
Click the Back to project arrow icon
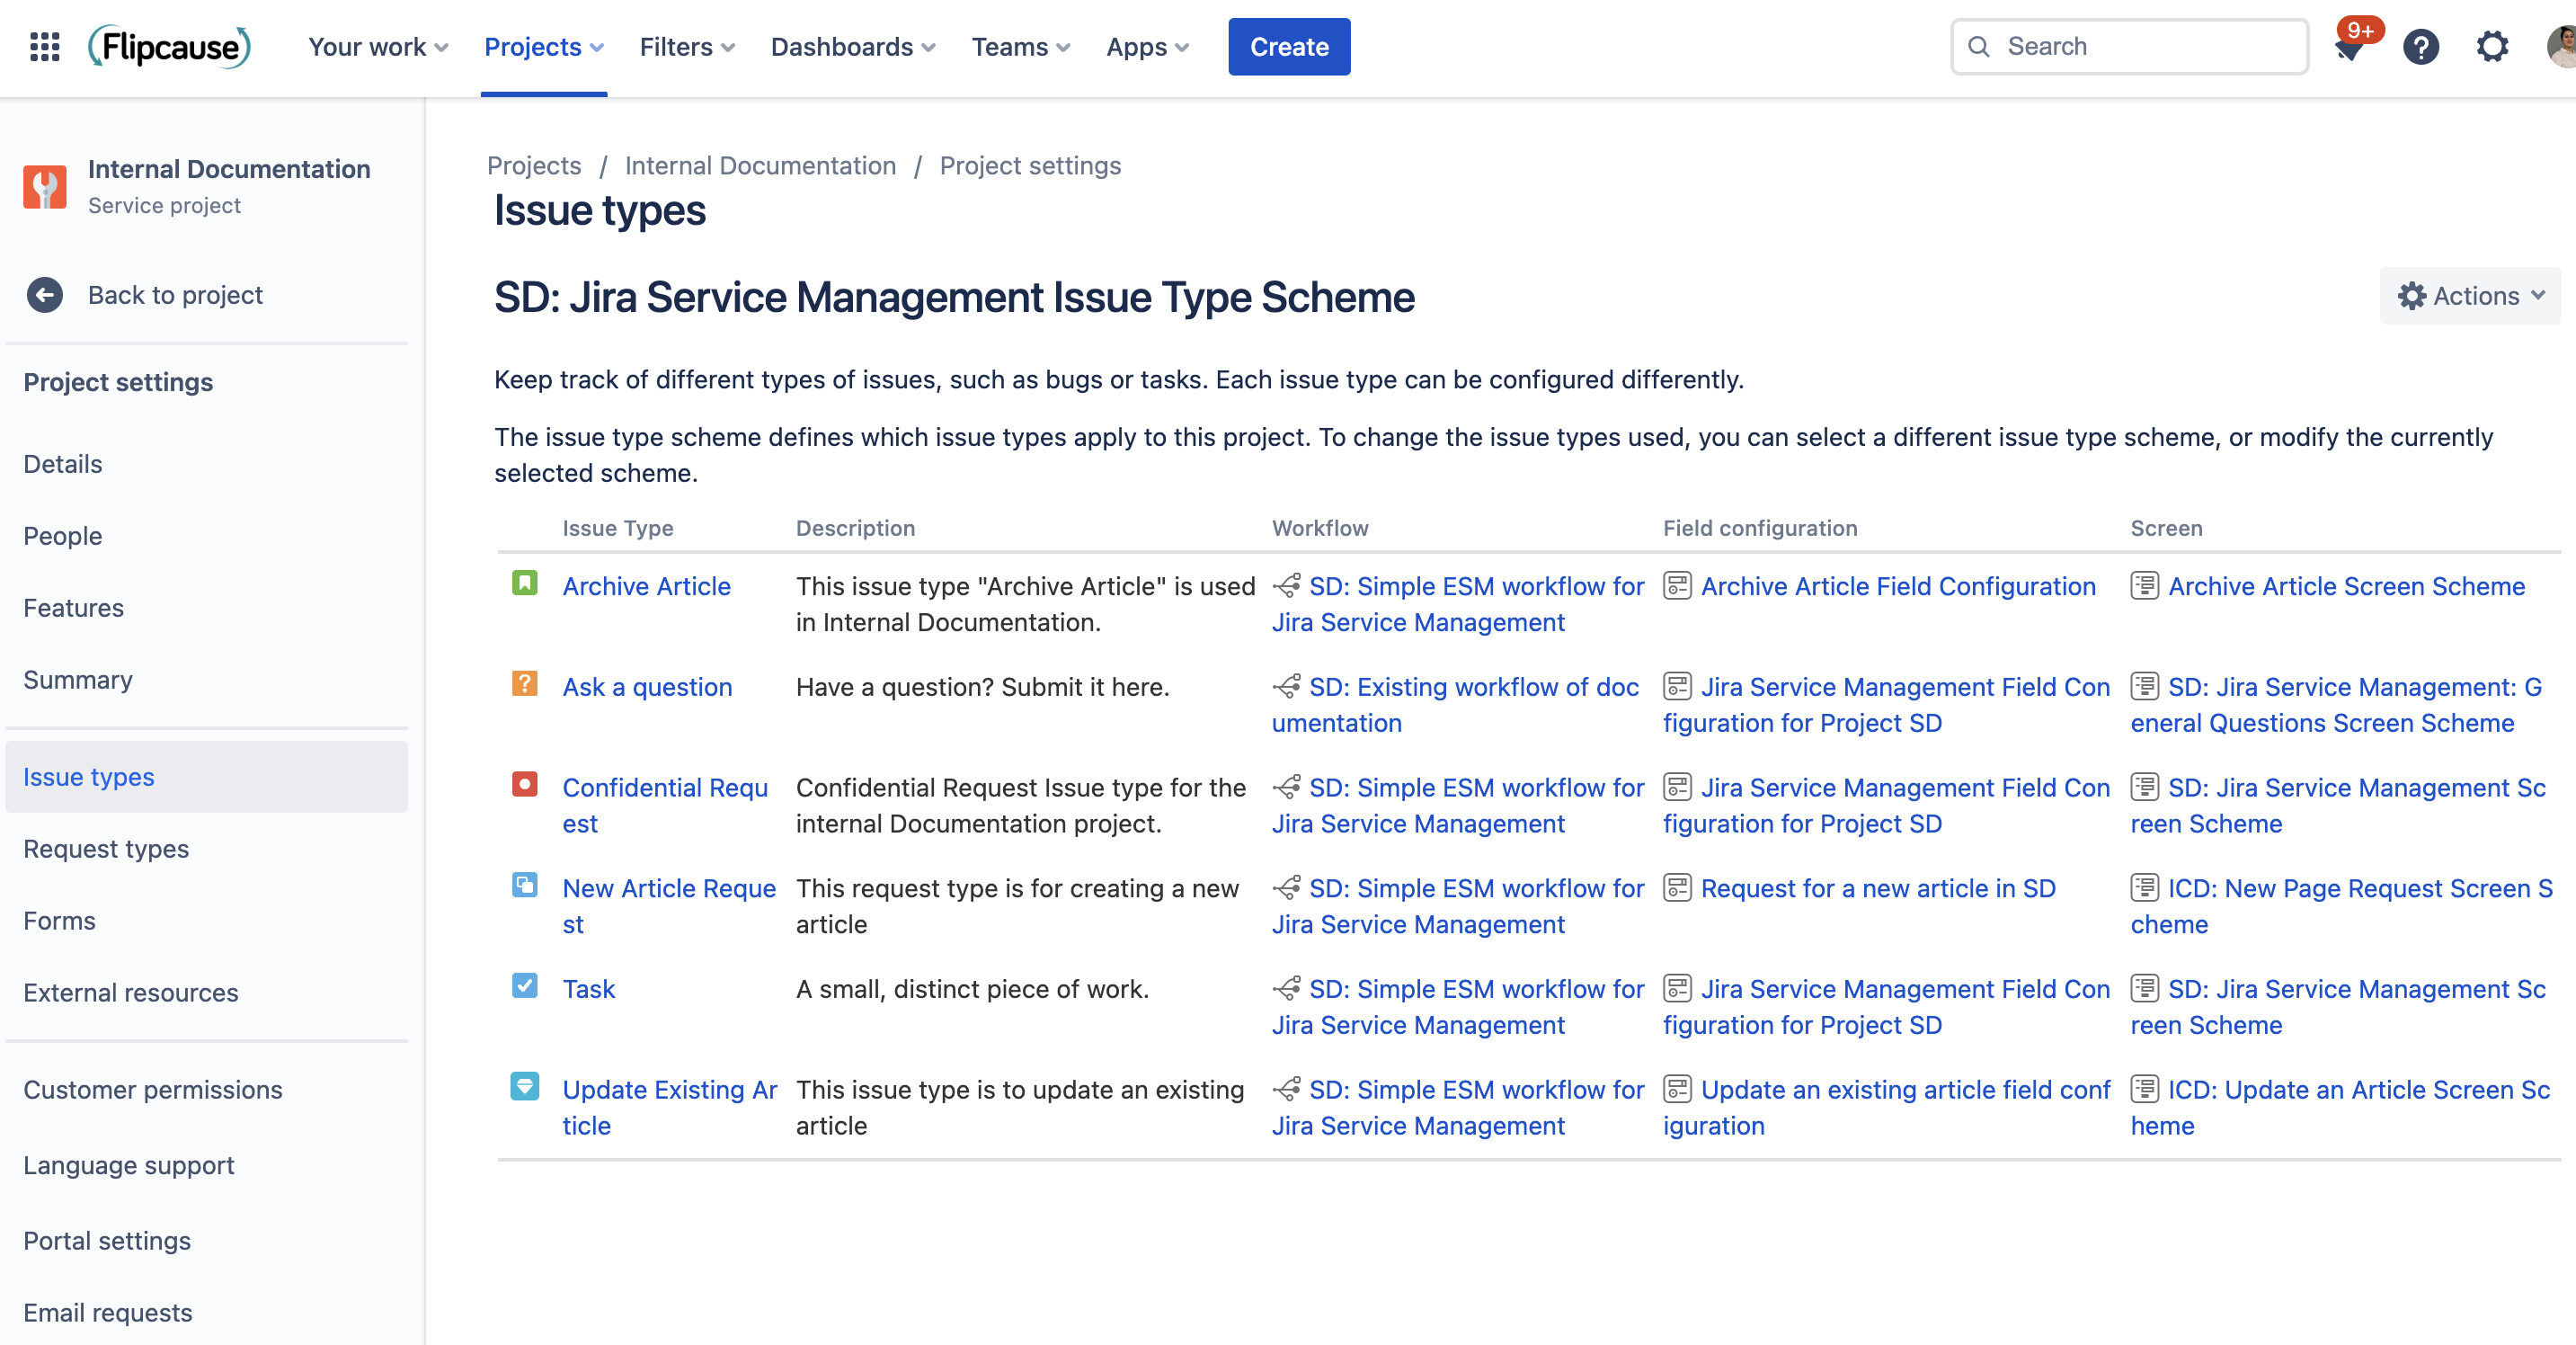click(x=45, y=295)
